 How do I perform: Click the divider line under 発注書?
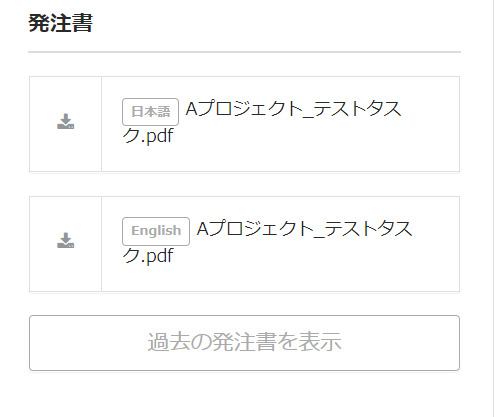pyautogui.click(x=244, y=52)
